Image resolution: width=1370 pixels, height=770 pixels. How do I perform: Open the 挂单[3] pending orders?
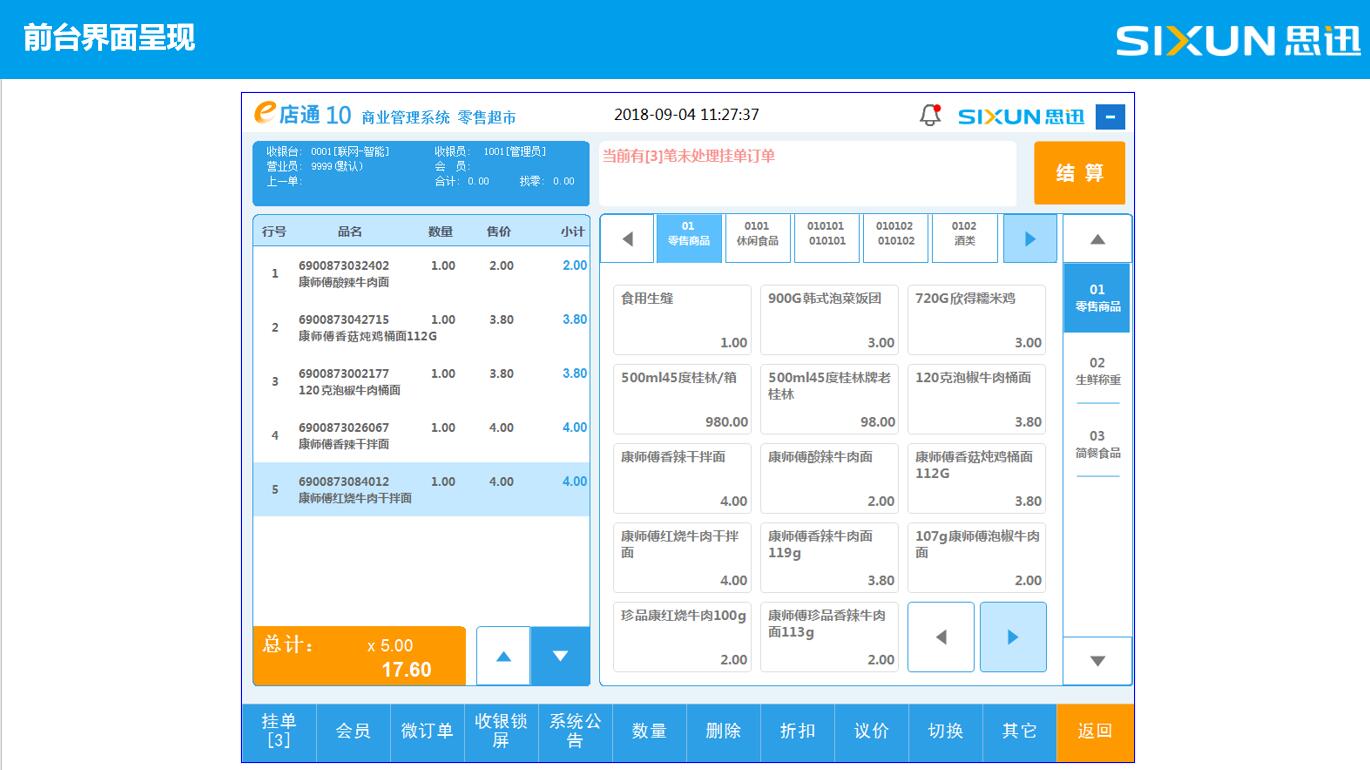[279, 731]
